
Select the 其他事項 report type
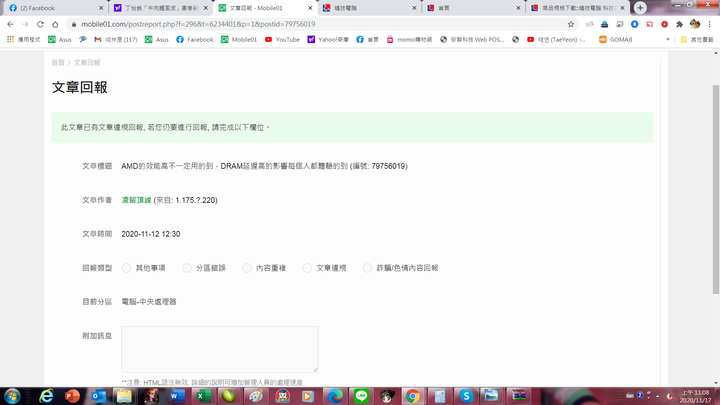pyautogui.click(x=126, y=268)
